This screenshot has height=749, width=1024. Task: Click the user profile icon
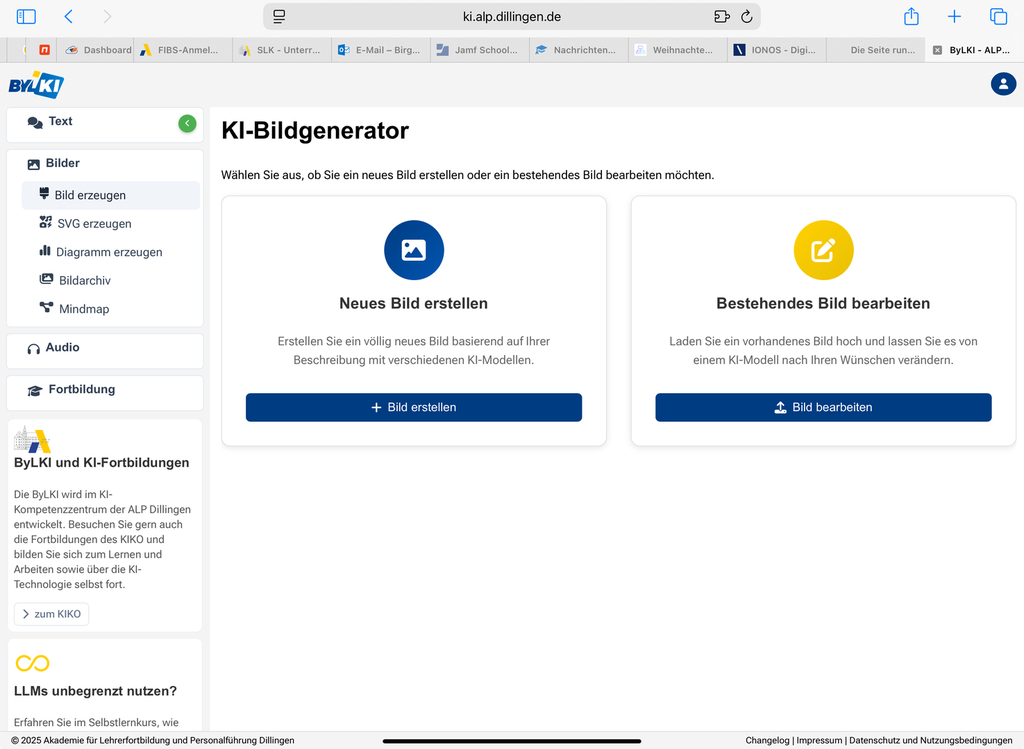(1003, 84)
